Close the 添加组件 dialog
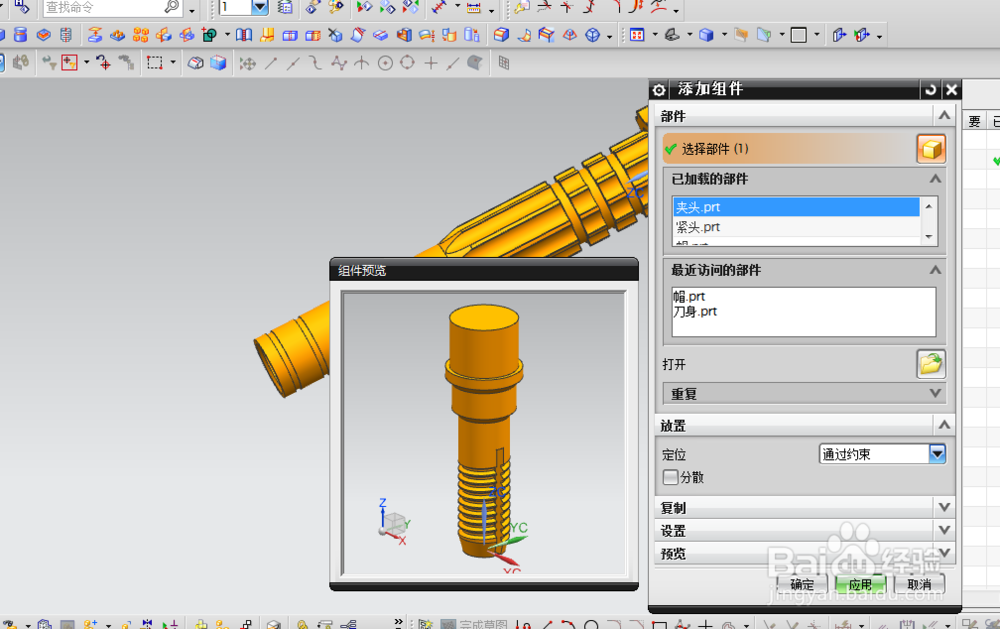Viewport: 1000px width, 629px height. (951, 90)
